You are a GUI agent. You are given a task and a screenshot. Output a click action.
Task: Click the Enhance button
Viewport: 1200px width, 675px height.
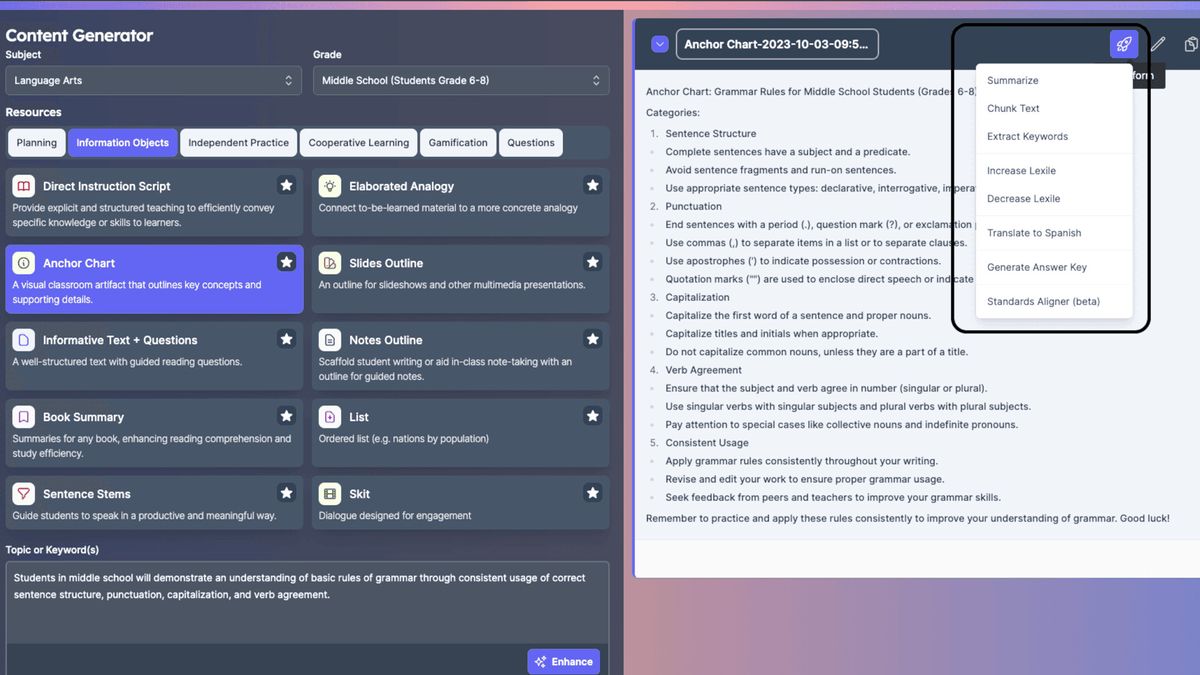click(563, 661)
